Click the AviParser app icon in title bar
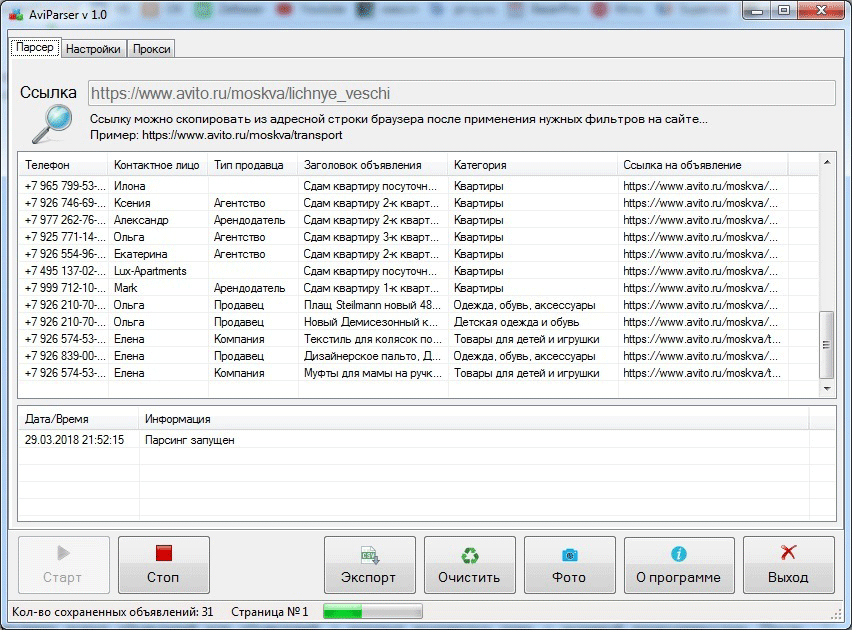 (16, 15)
